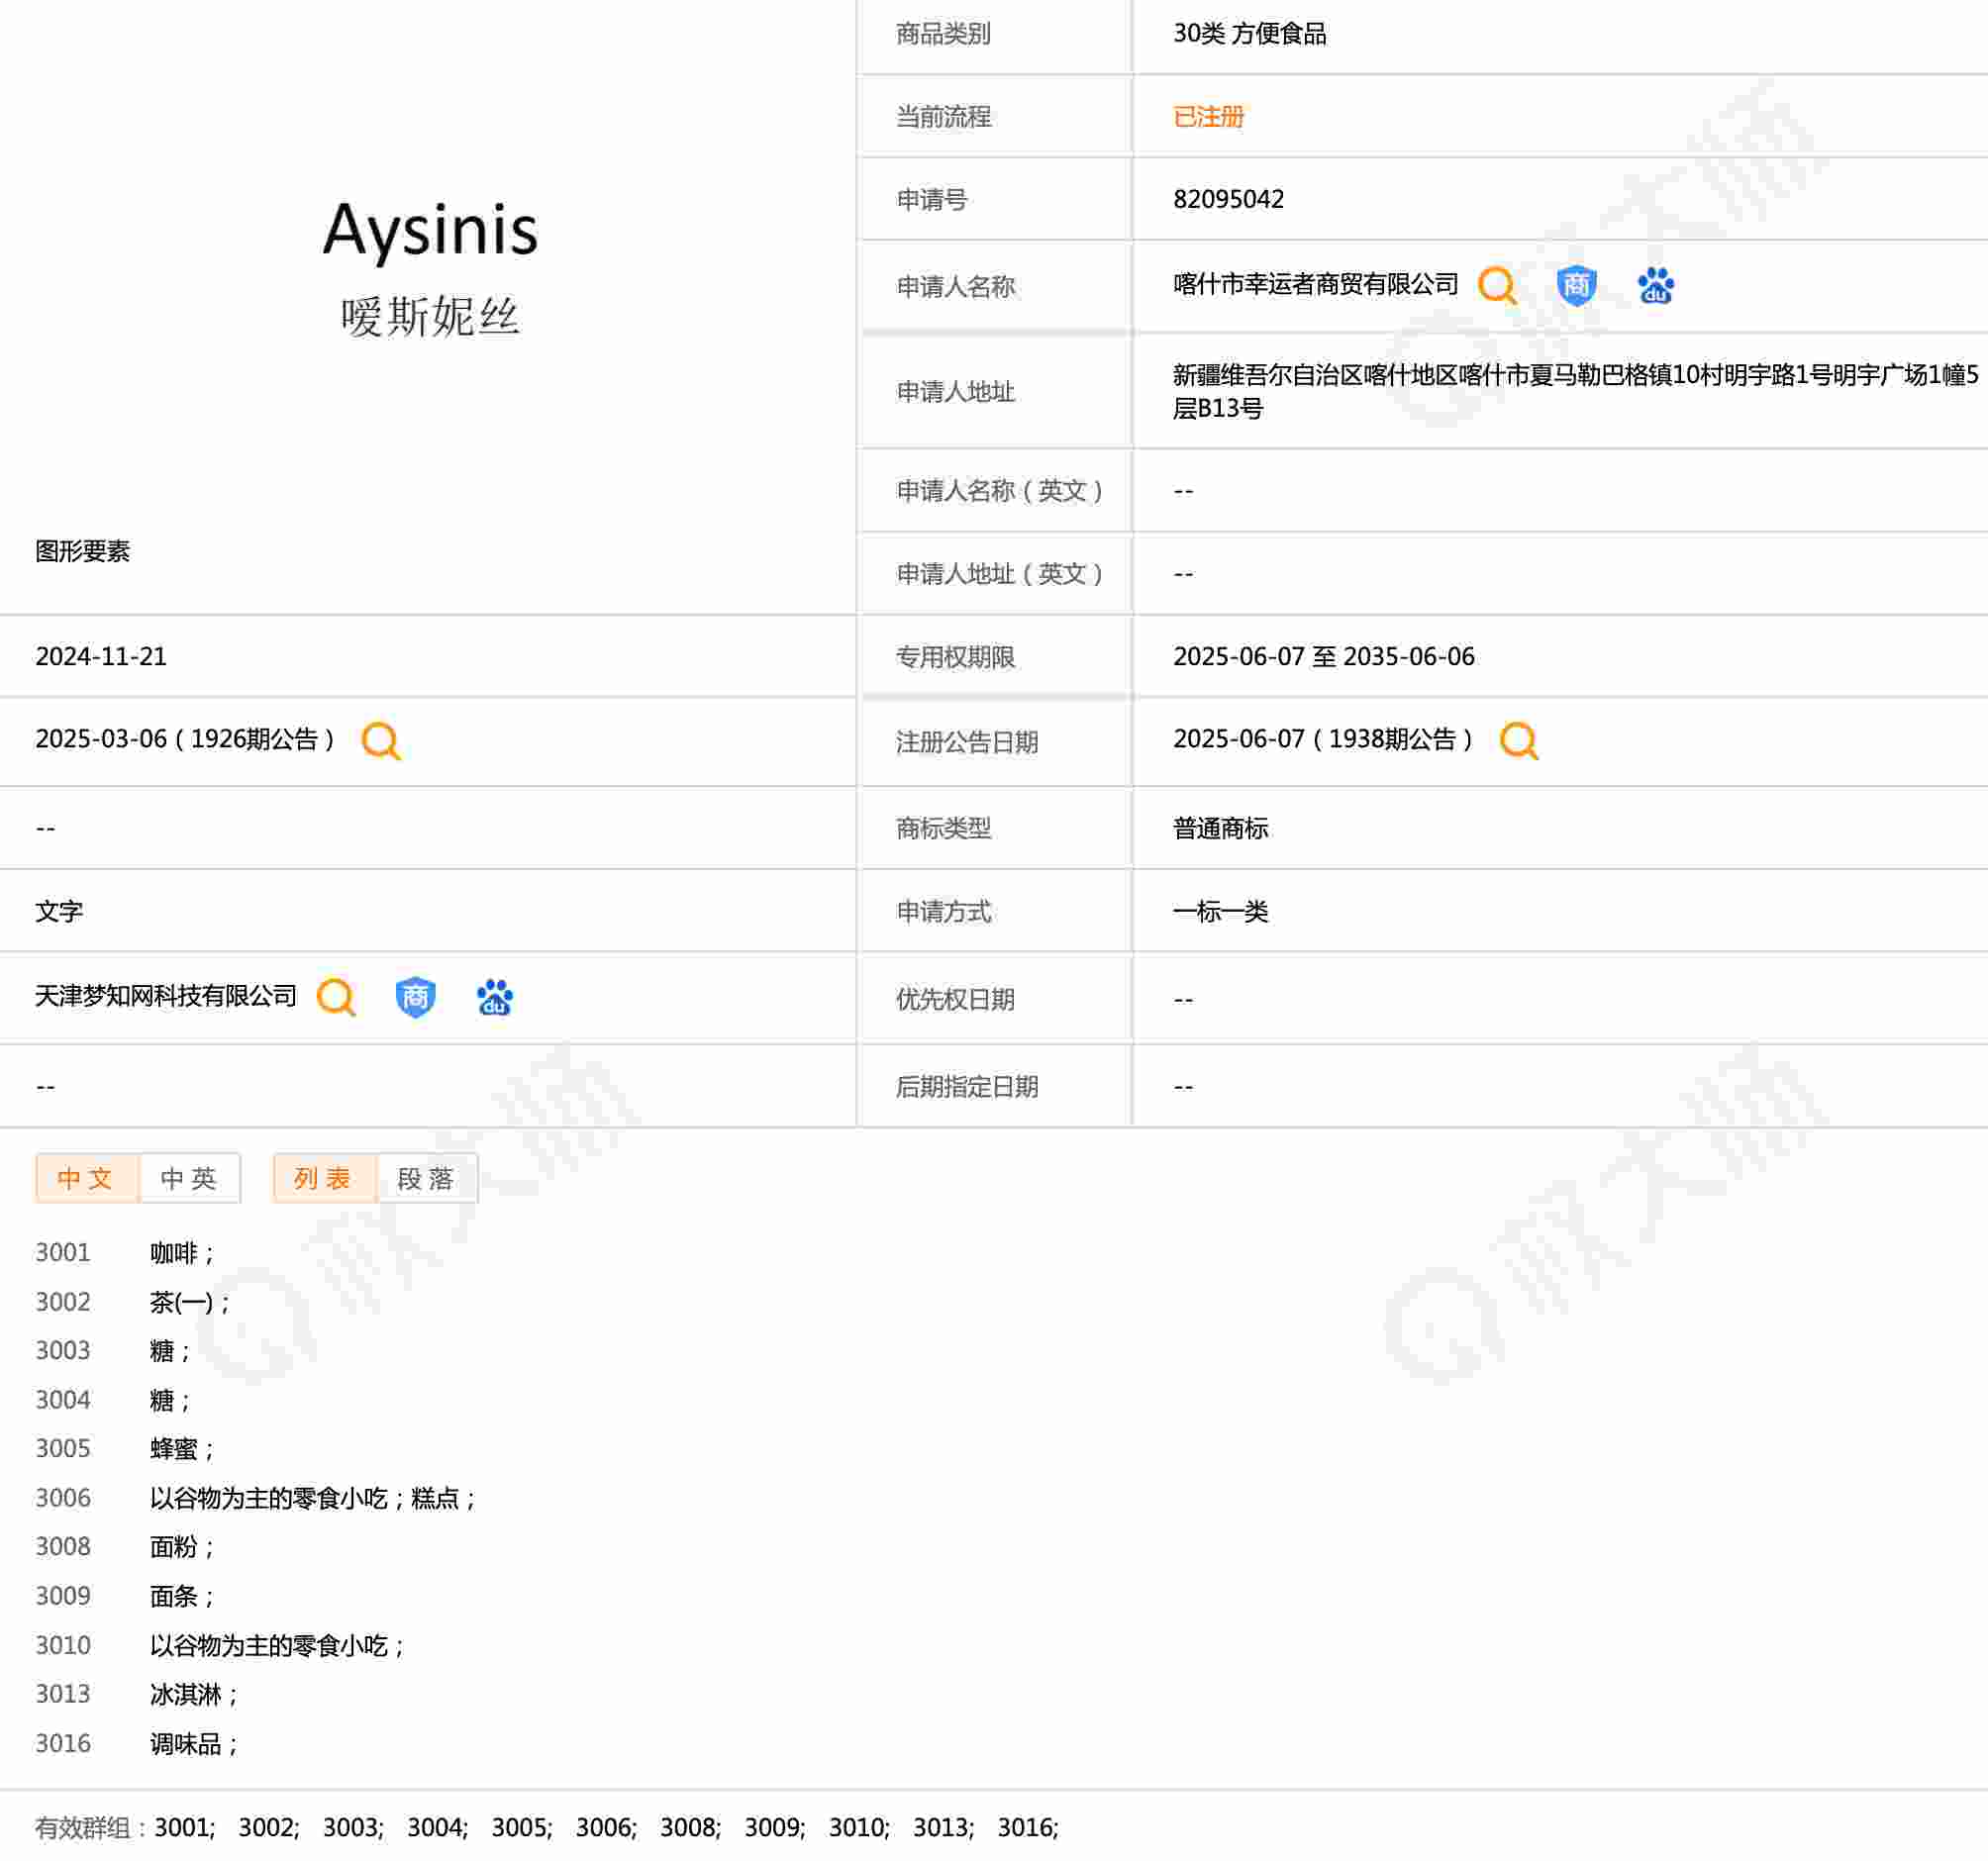Click application number 82095042
Screen dimensions: 1988x1861
point(1228,199)
